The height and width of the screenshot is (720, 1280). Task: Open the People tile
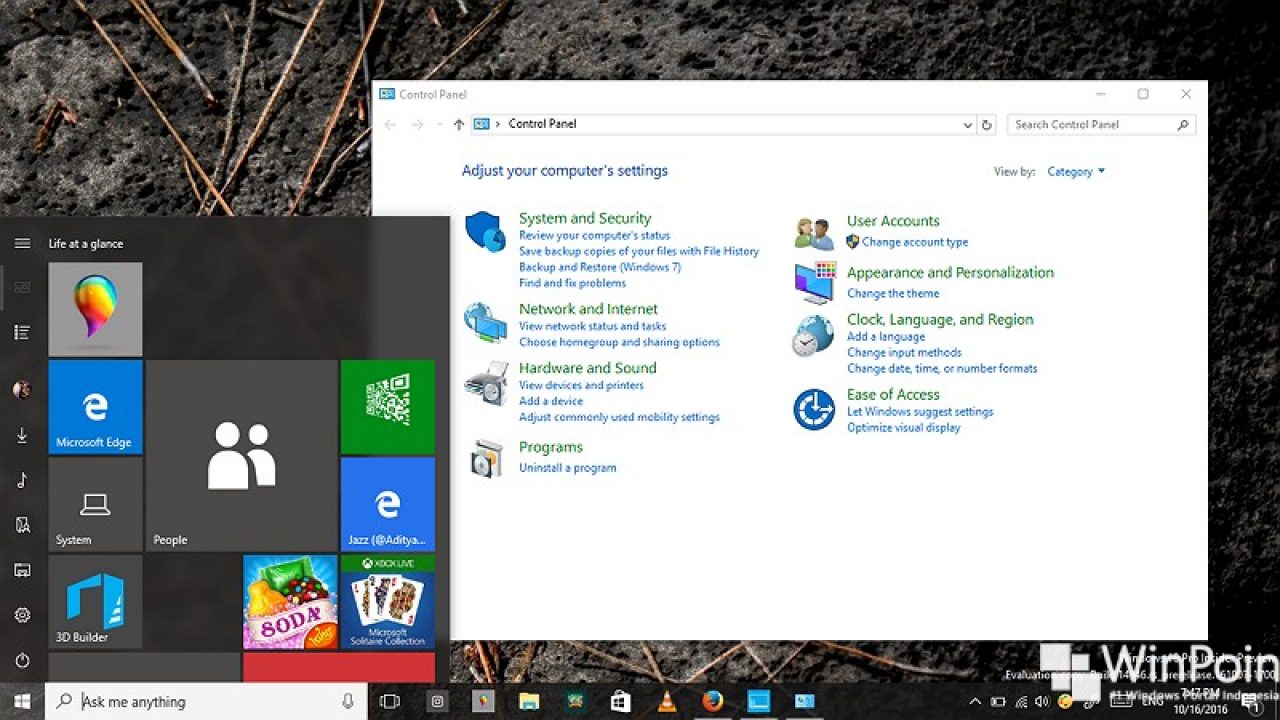click(x=241, y=456)
